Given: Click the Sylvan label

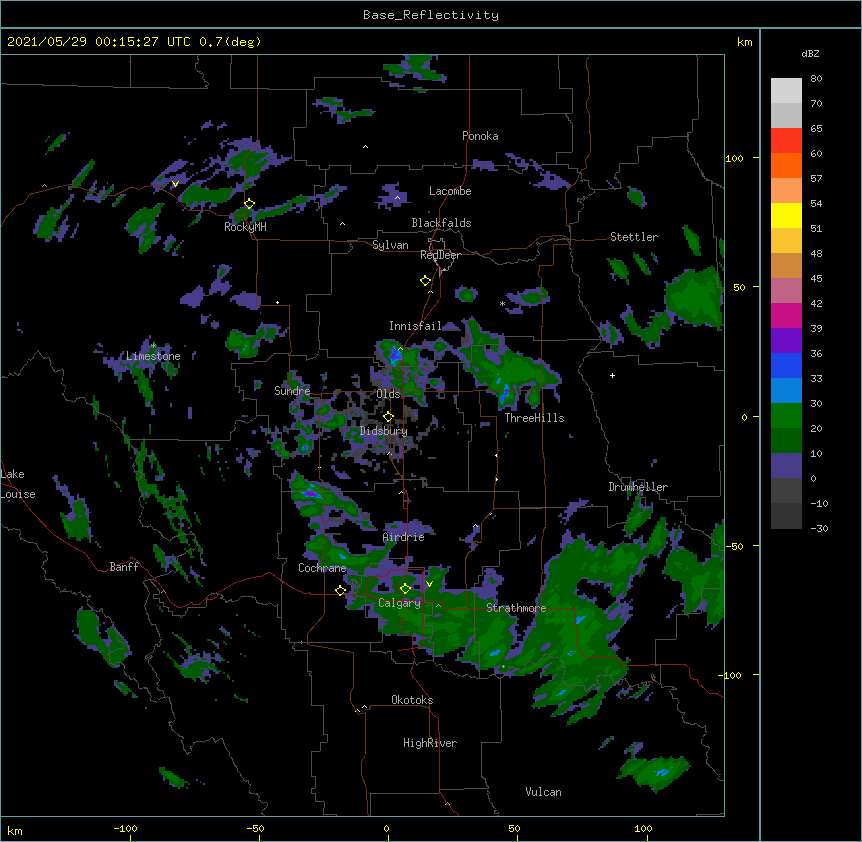Looking at the screenshot, I should coord(390,245).
